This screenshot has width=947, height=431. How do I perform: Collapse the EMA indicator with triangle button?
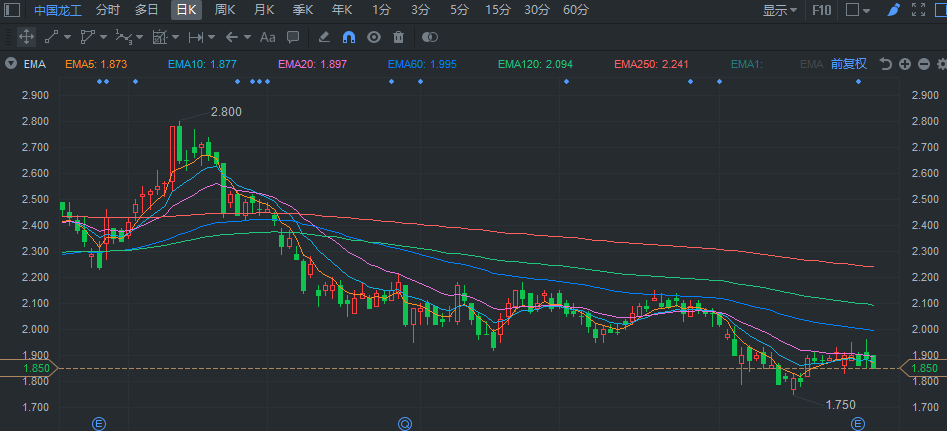click(10, 64)
